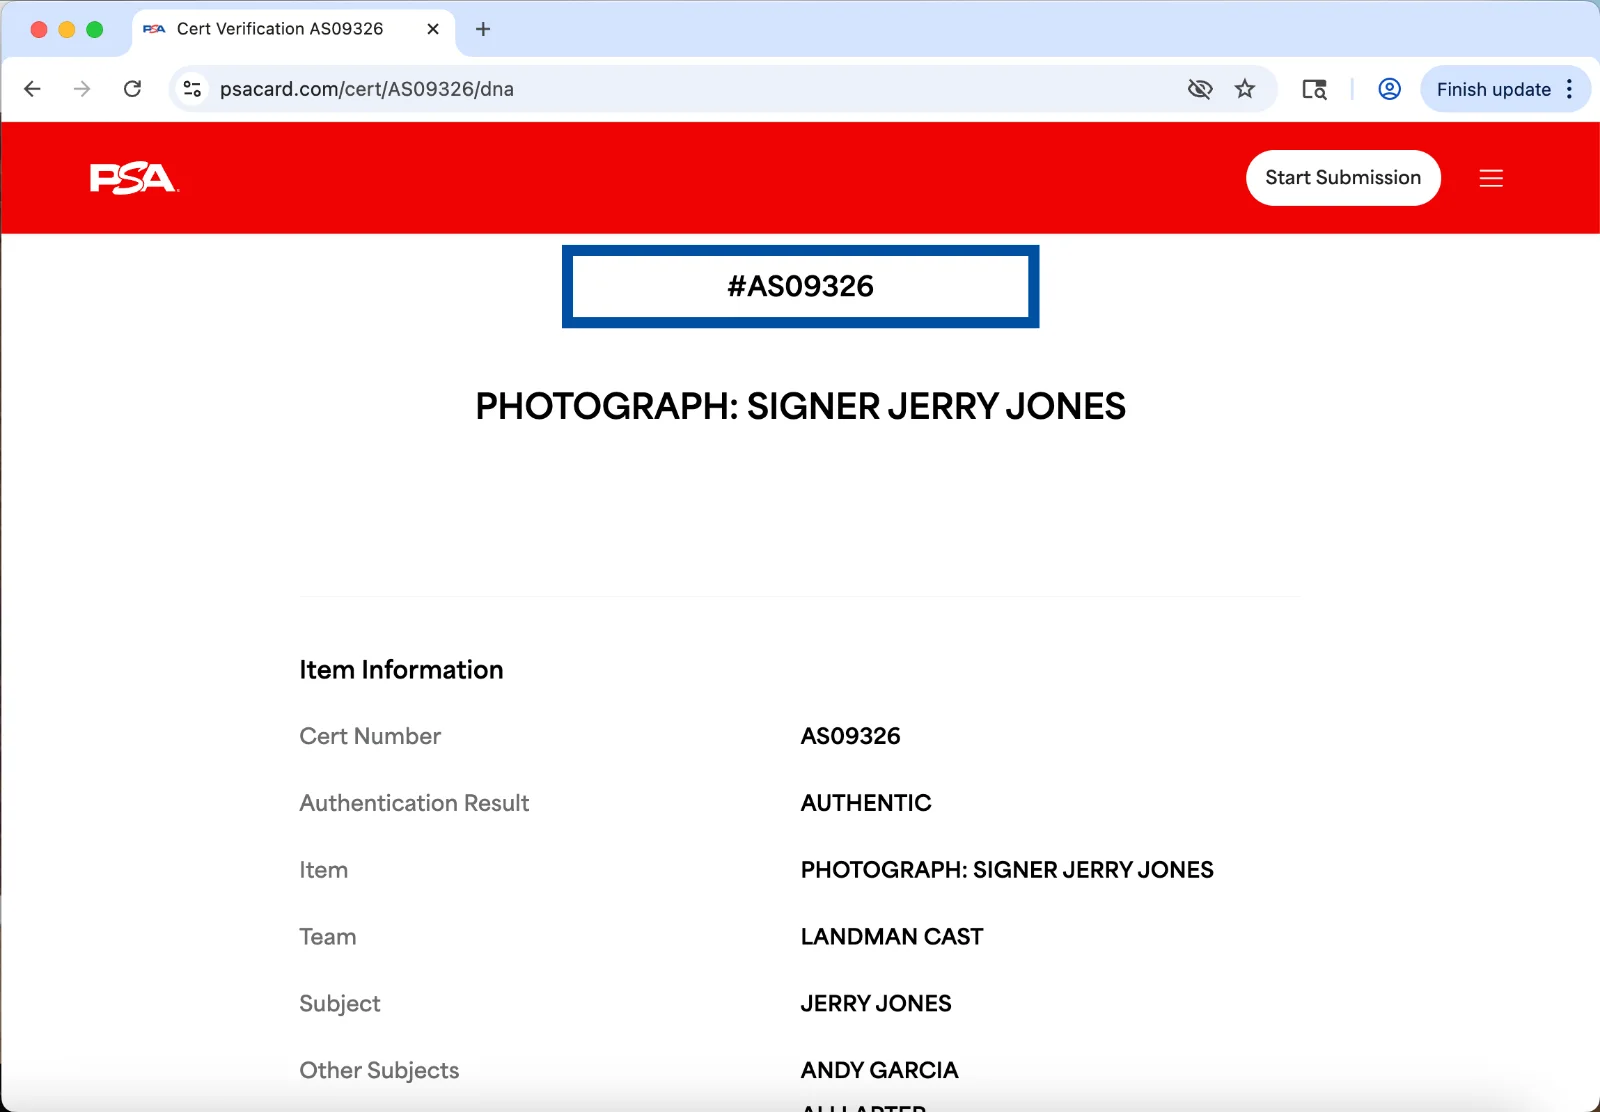Click the AUTHENTIC result value

[x=866, y=803]
